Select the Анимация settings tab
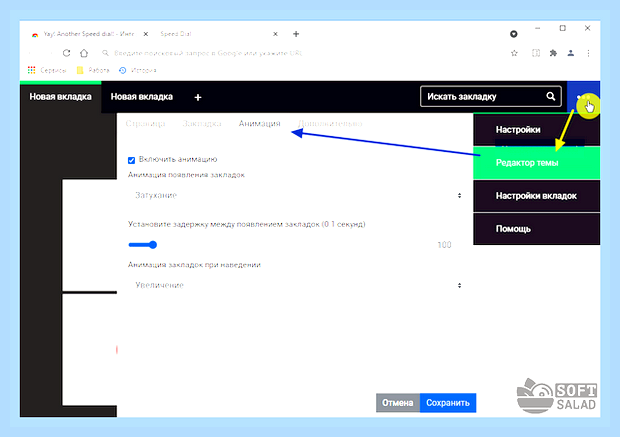Image resolution: width=620 pixels, height=437 pixels. click(x=259, y=123)
